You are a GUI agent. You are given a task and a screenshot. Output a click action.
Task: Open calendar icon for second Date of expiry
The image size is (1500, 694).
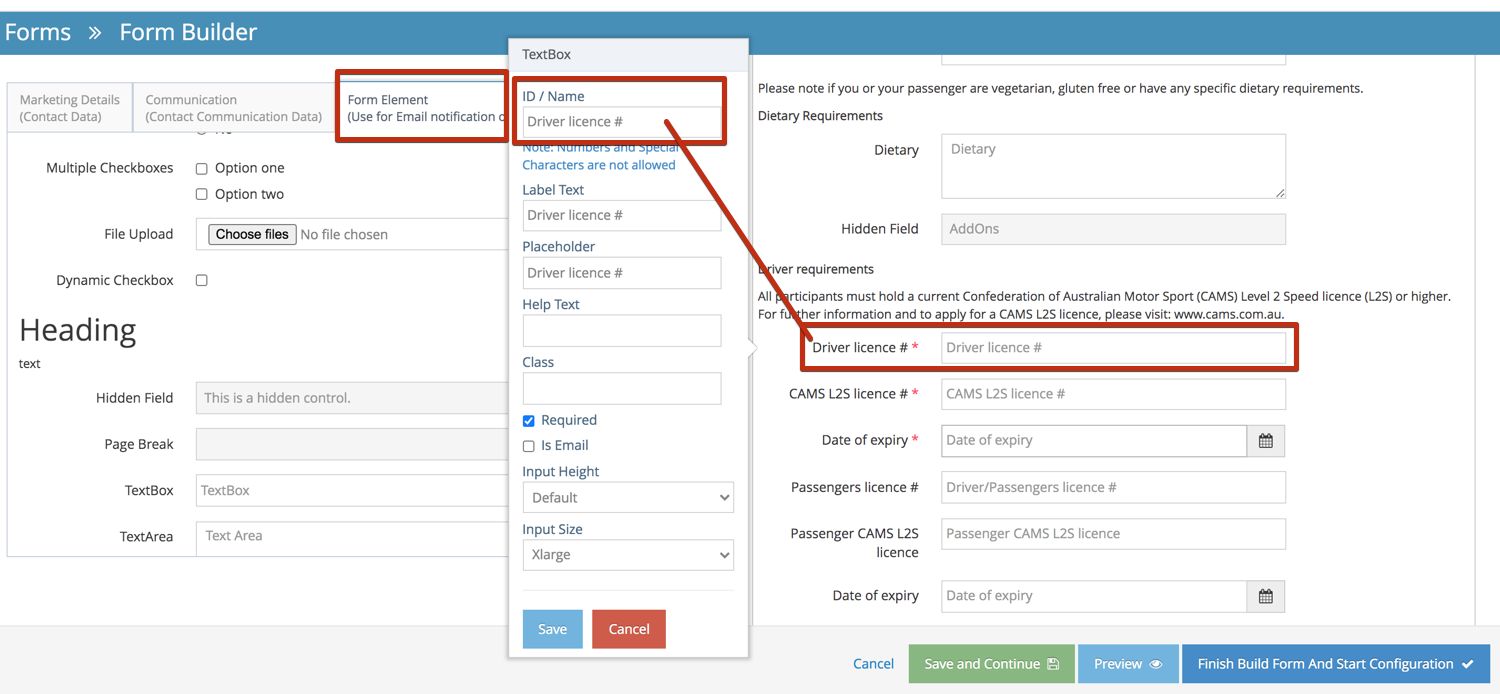click(x=1265, y=597)
